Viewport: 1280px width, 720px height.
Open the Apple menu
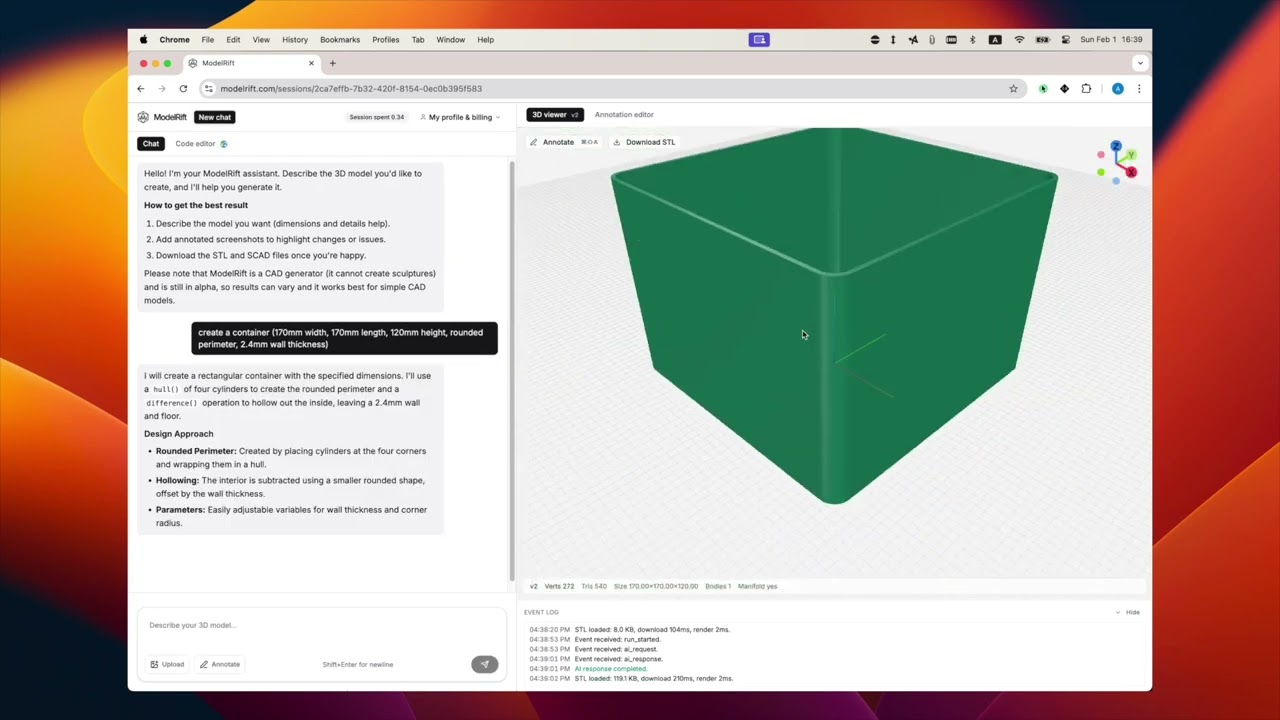point(143,40)
